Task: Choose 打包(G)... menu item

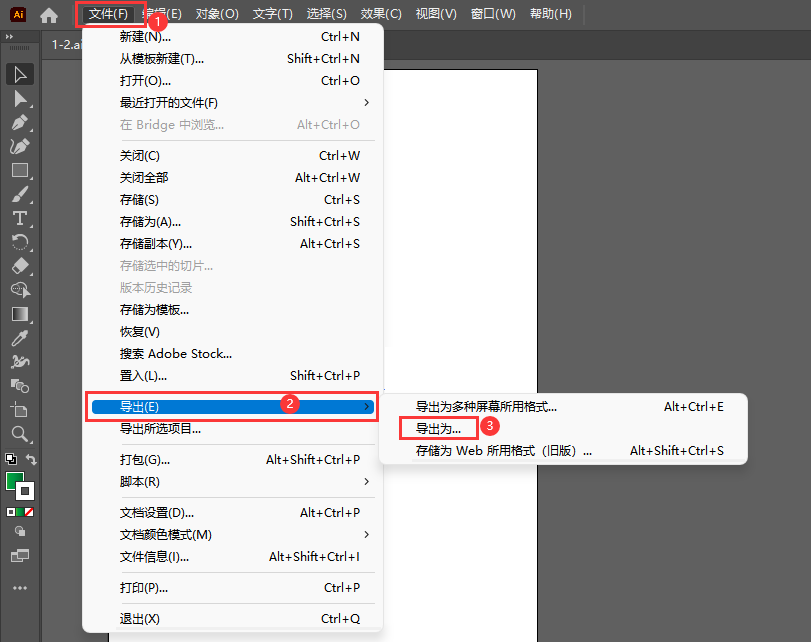Action: (233, 459)
